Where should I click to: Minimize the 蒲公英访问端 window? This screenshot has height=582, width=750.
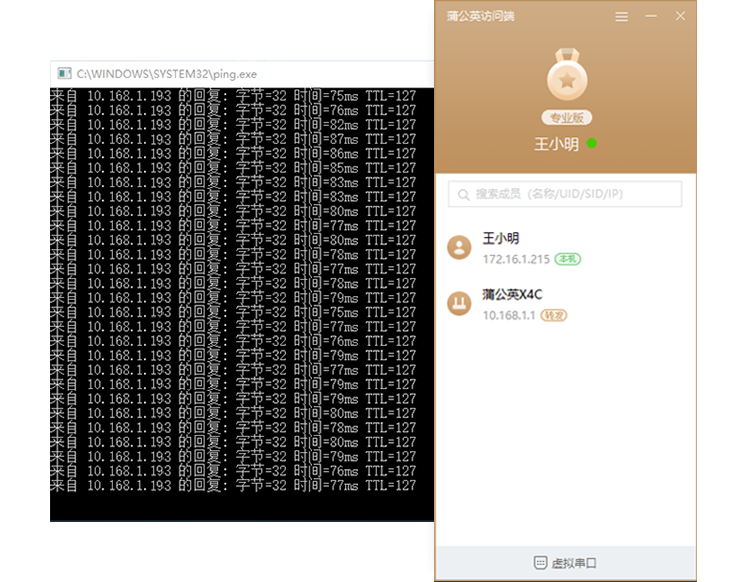(x=651, y=16)
